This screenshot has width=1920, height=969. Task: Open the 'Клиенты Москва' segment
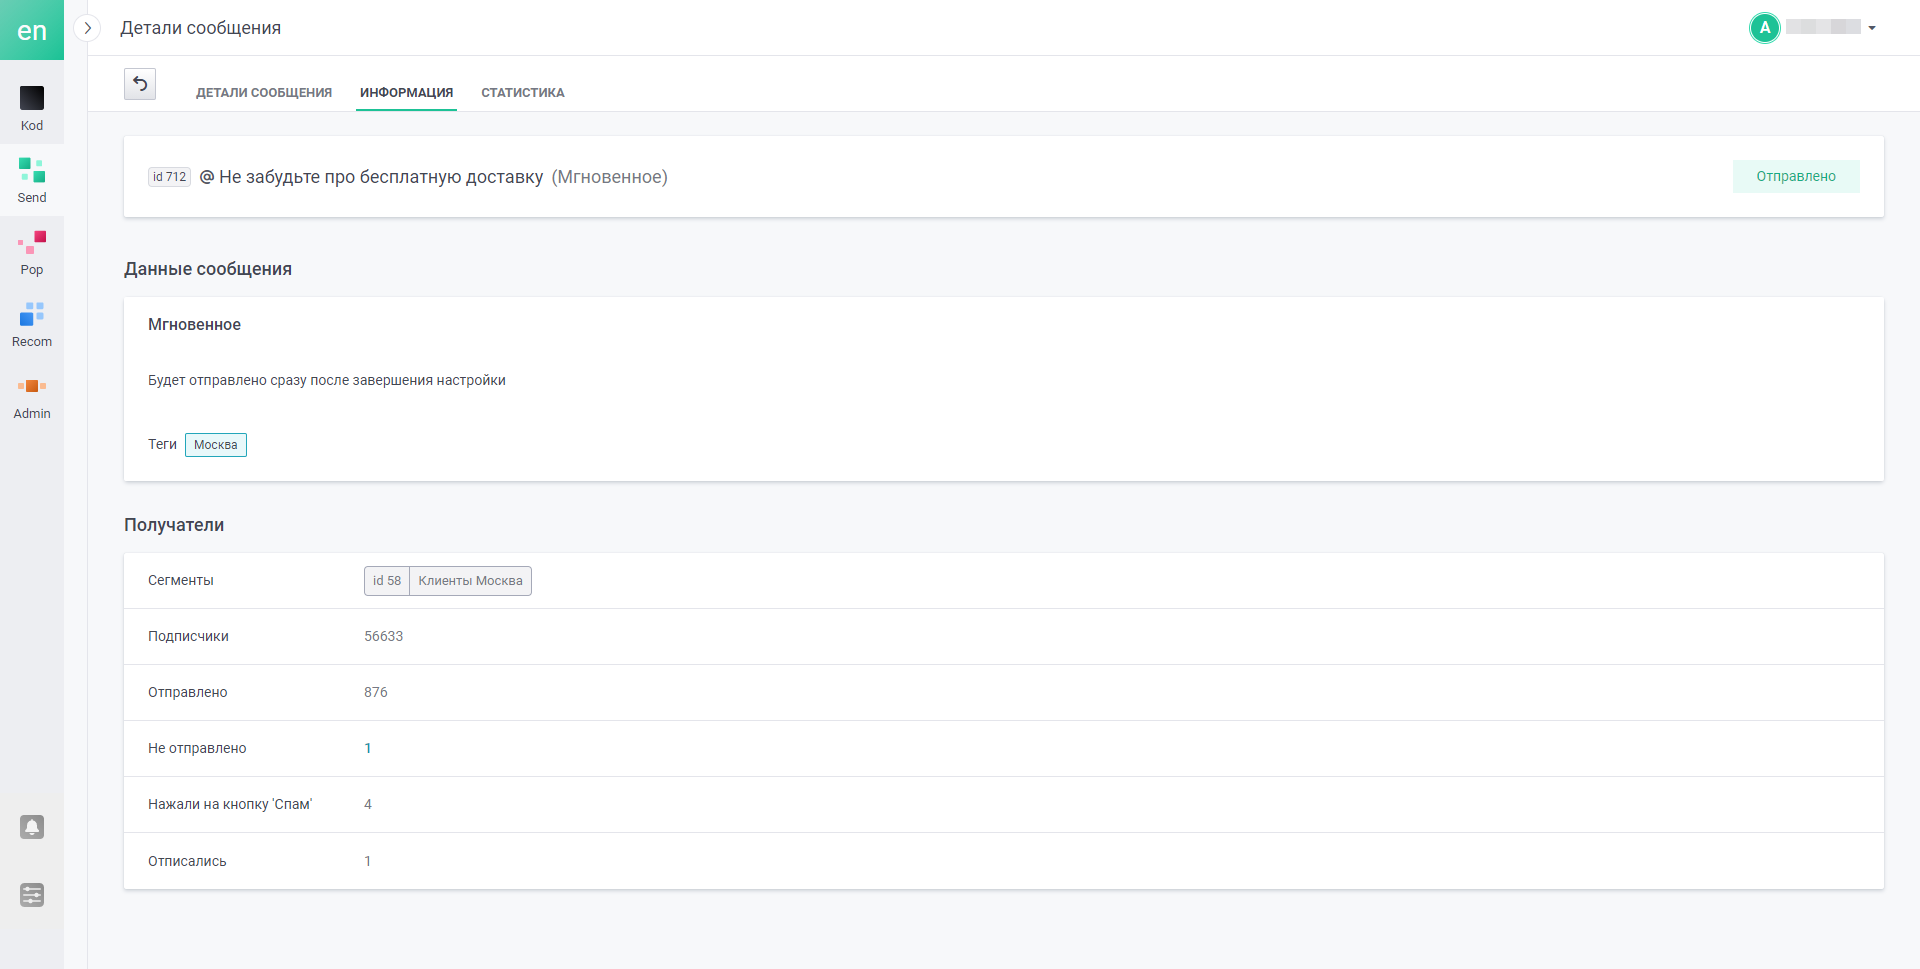point(470,581)
